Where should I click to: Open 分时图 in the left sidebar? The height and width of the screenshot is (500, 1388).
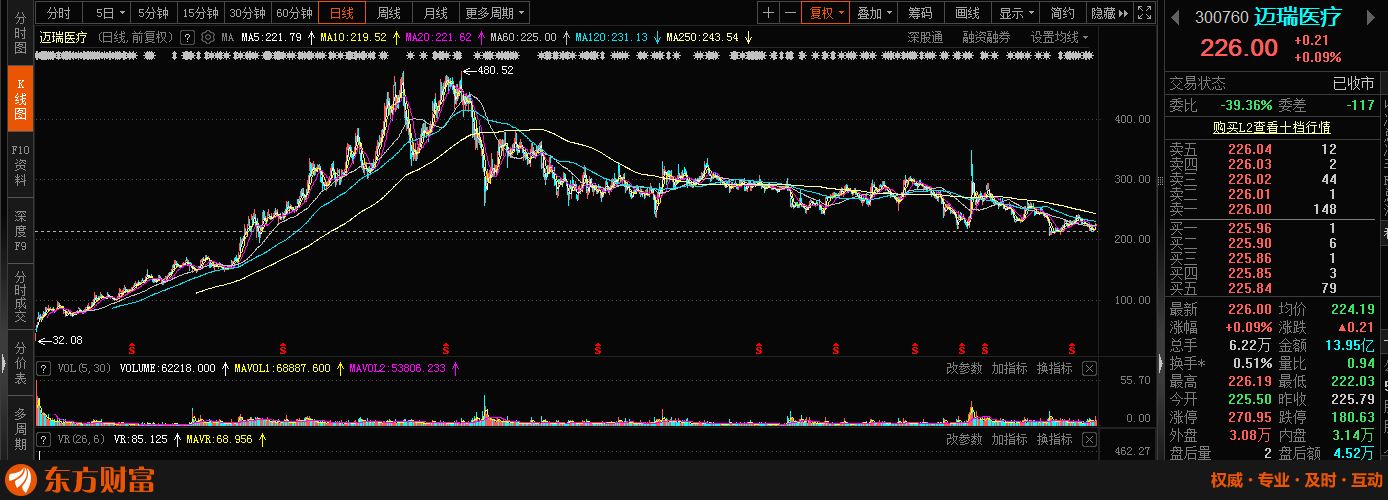click(x=20, y=34)
